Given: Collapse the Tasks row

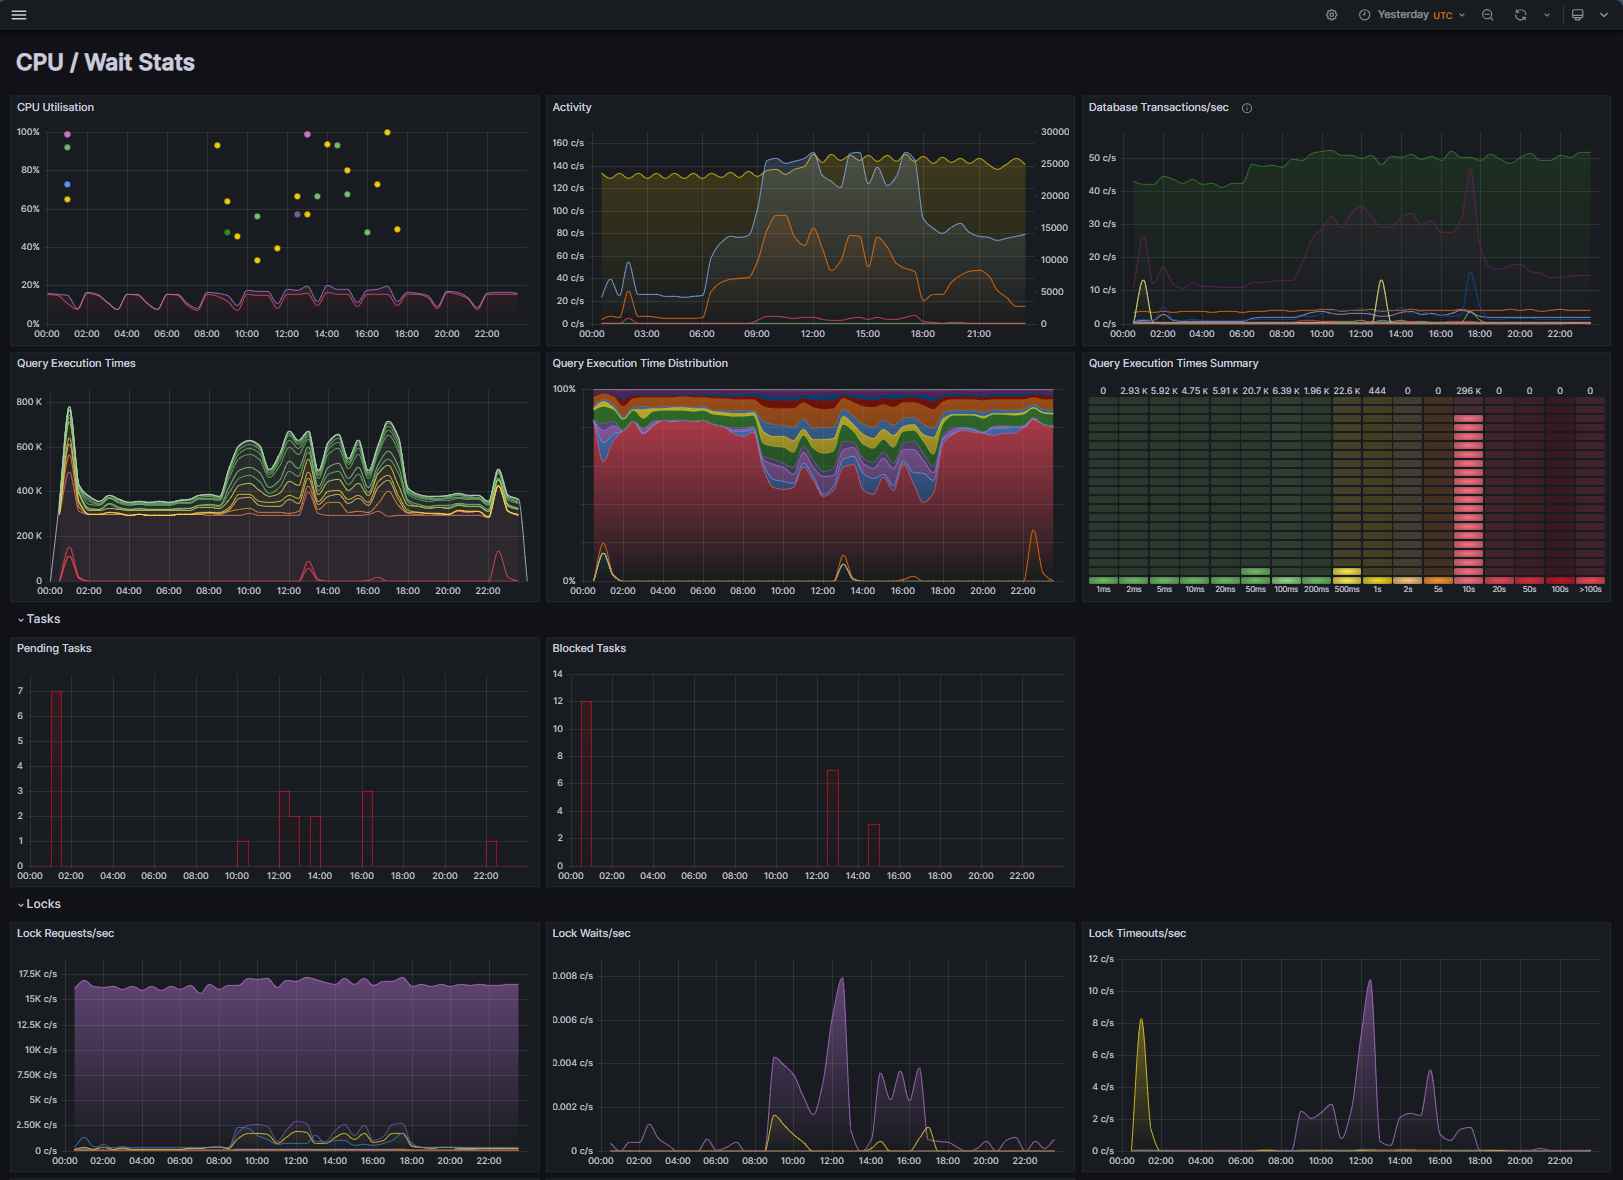Looking at the screenshot, I should coord(39,619).
